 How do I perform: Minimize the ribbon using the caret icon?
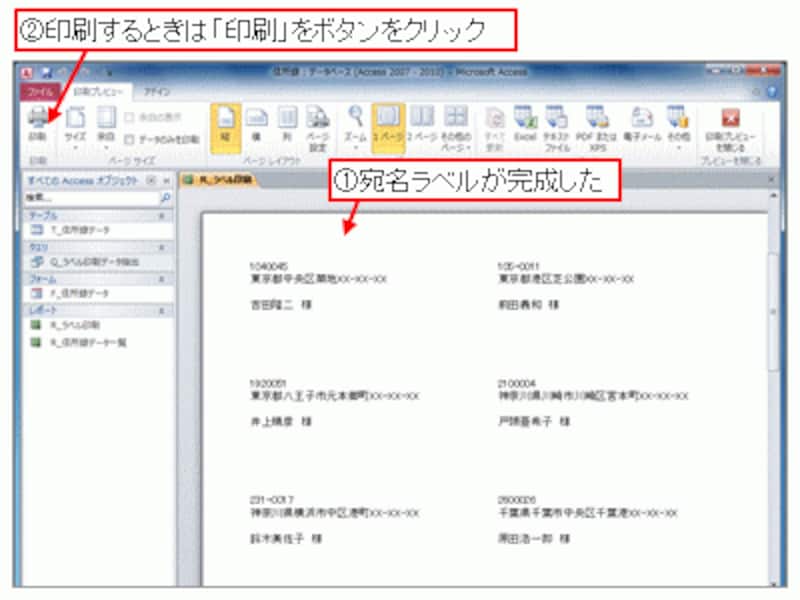click(x=757, y=92)
